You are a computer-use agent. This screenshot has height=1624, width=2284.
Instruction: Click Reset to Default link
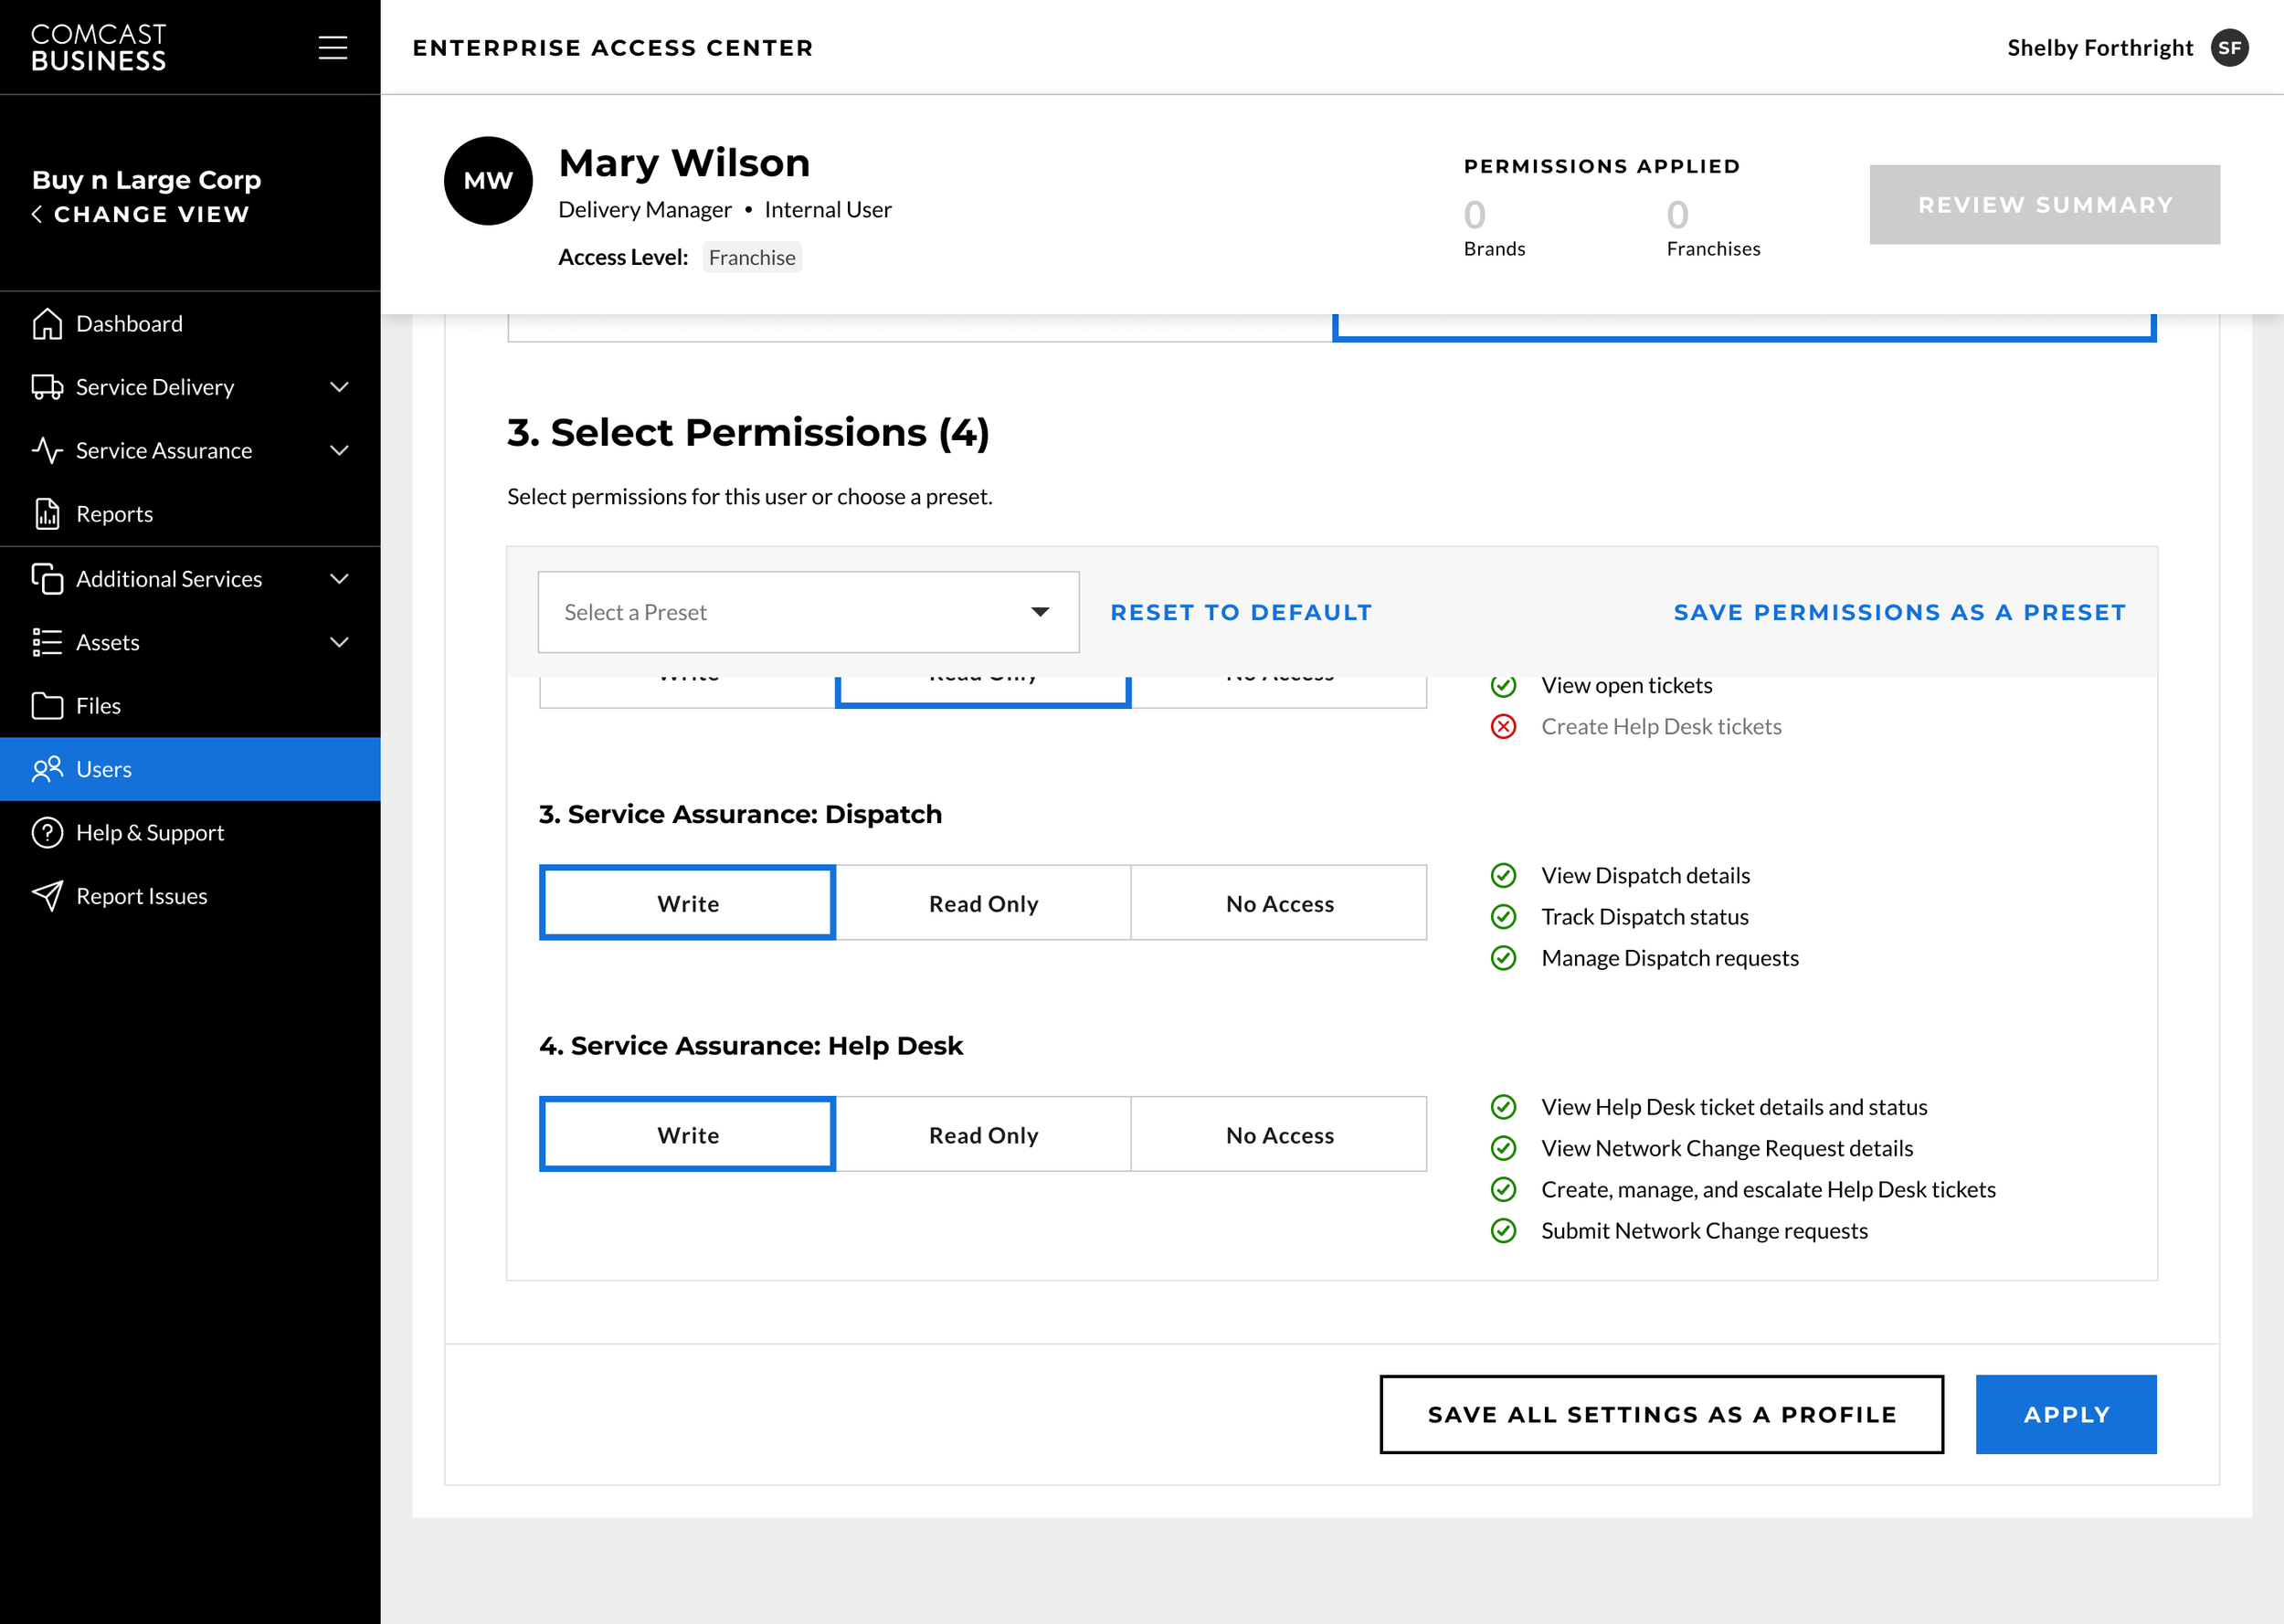[1240, 612]
